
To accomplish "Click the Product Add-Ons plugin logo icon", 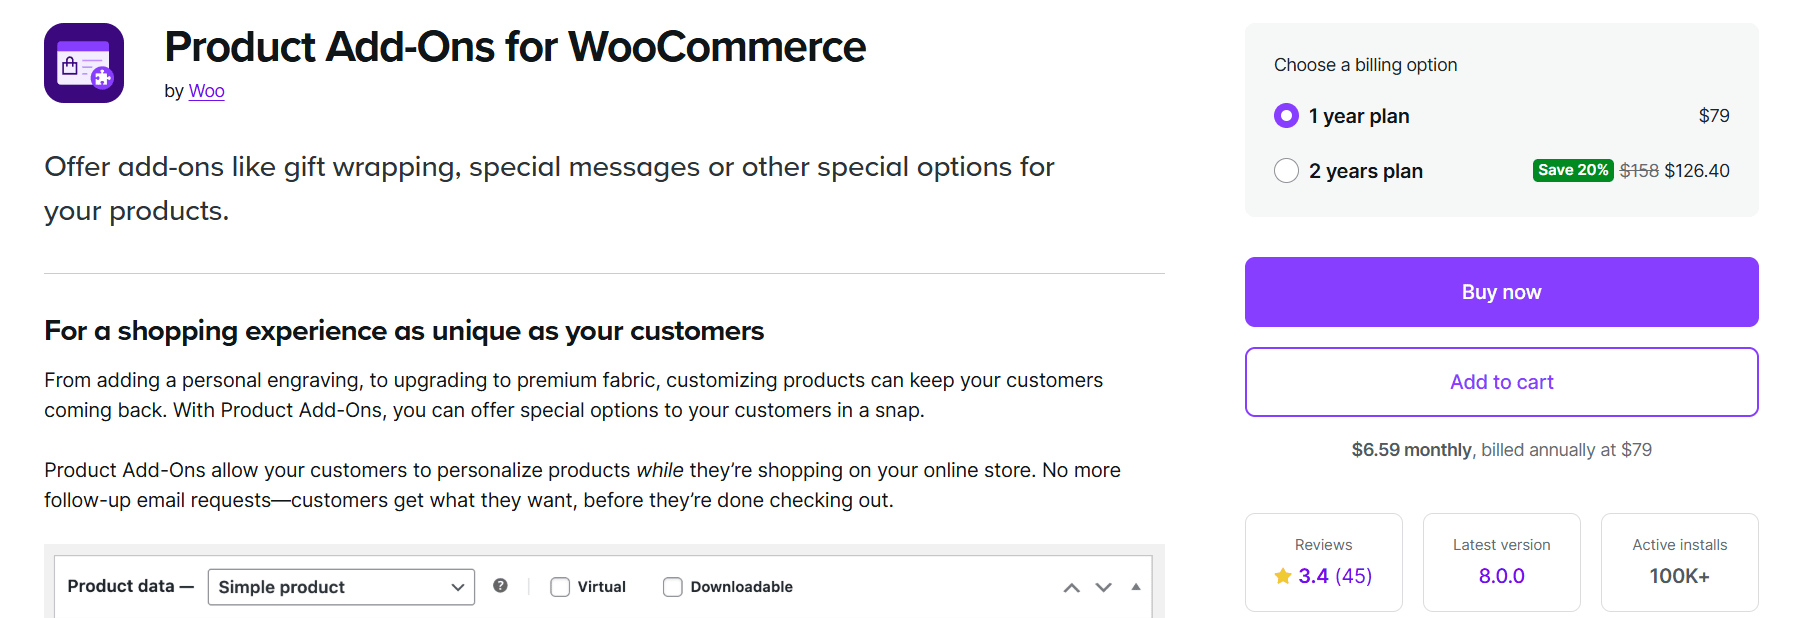I will pyautogui.click(x=84, y=63).
